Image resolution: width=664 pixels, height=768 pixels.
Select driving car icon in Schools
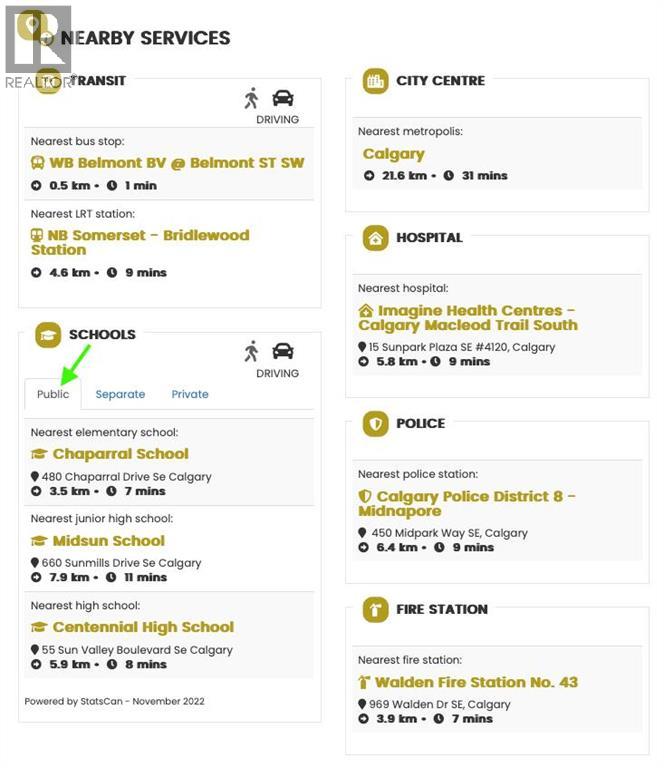(283, 351)
